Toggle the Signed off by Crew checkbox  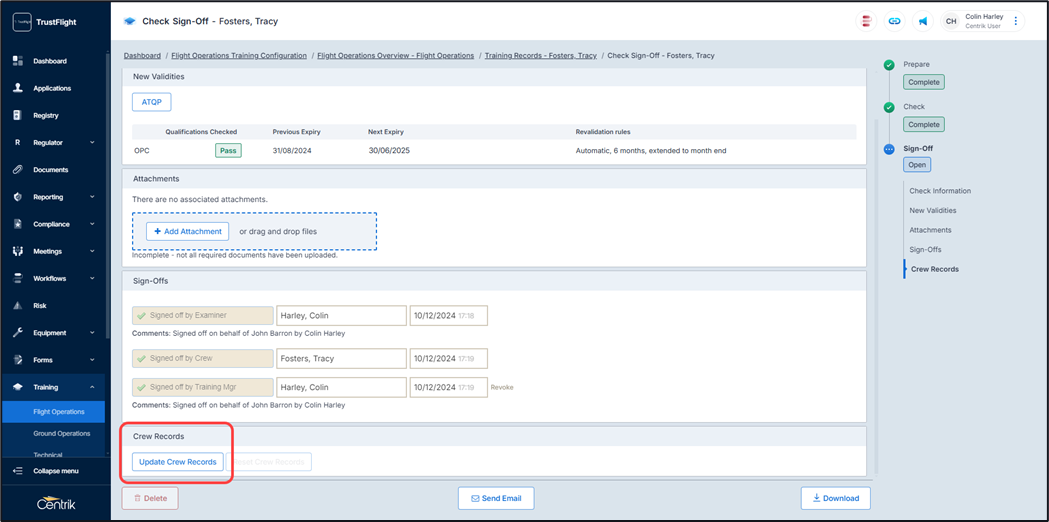(142, 358)
